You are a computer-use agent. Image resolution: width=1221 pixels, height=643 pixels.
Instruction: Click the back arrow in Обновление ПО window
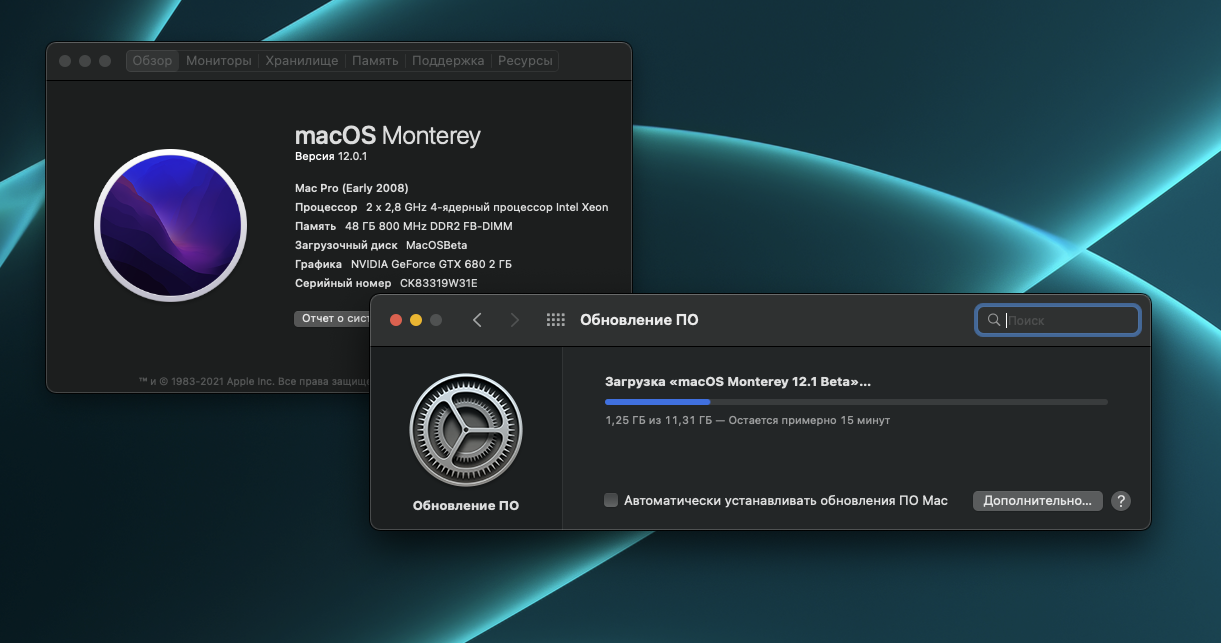(x=477, y=320)
